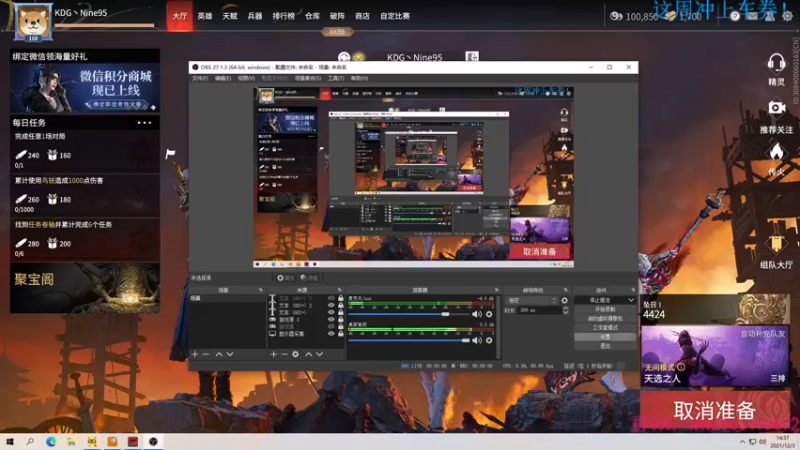Image resolution: width=800 pixels, height=450 pixels.
Task: Open 推荐关注 camera icon in game
Action: (777, 108)
